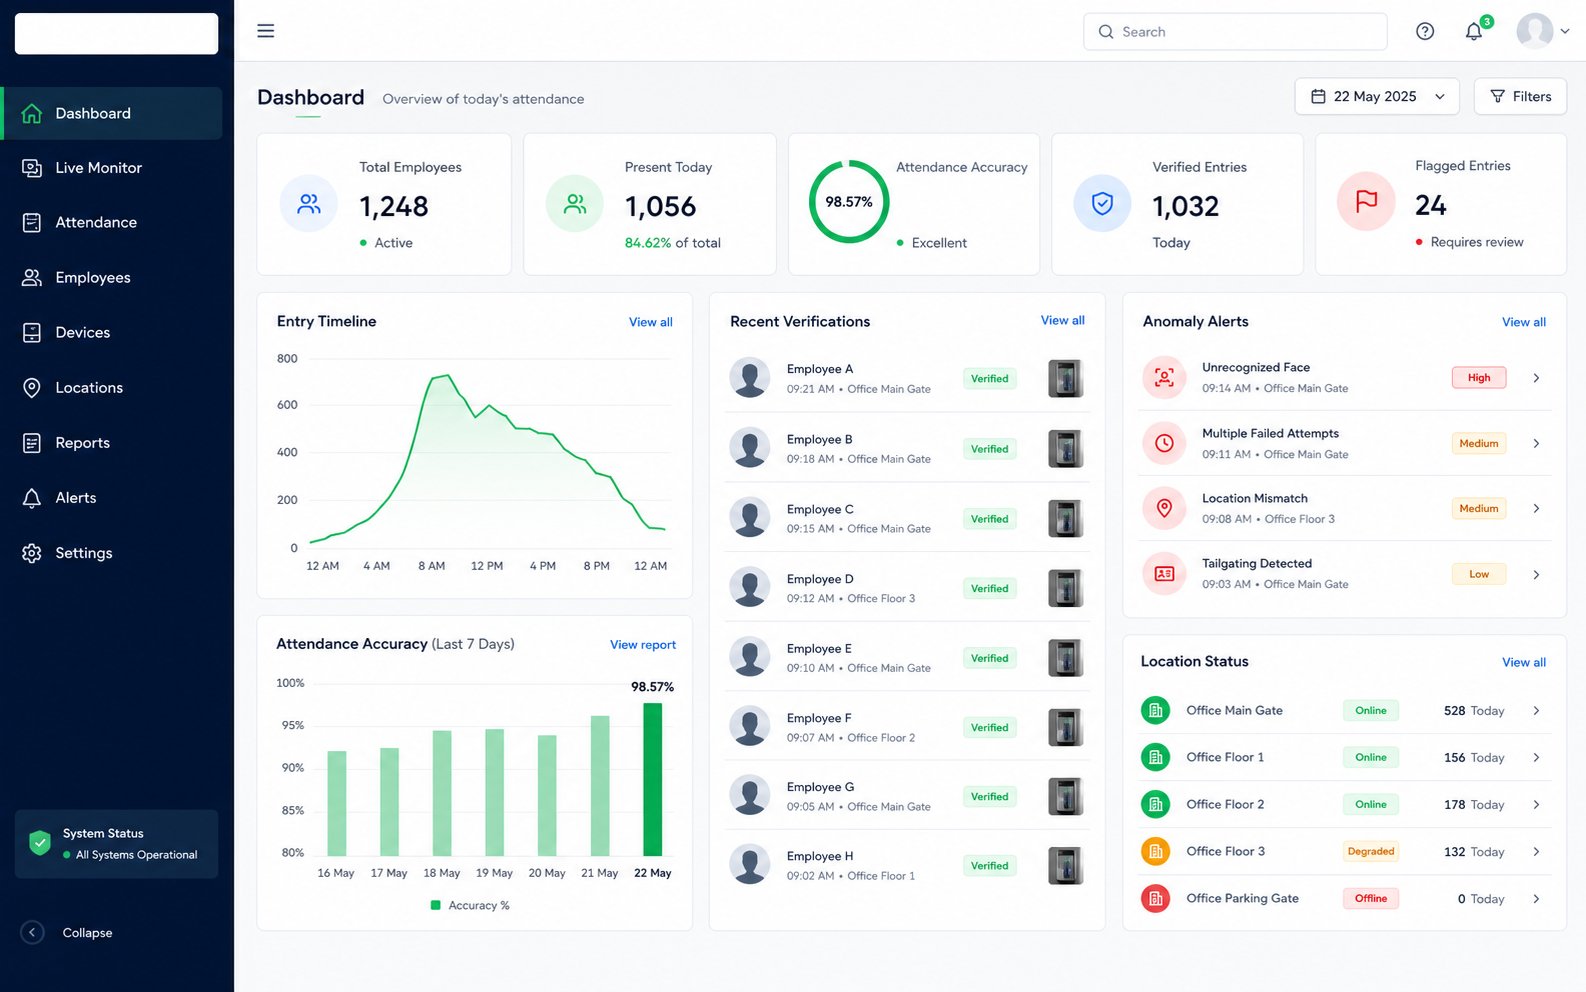The image size is (1586, 992).
Task: Open Employee A verification photo thumbnail
Action: click(x=1066, y=379)
